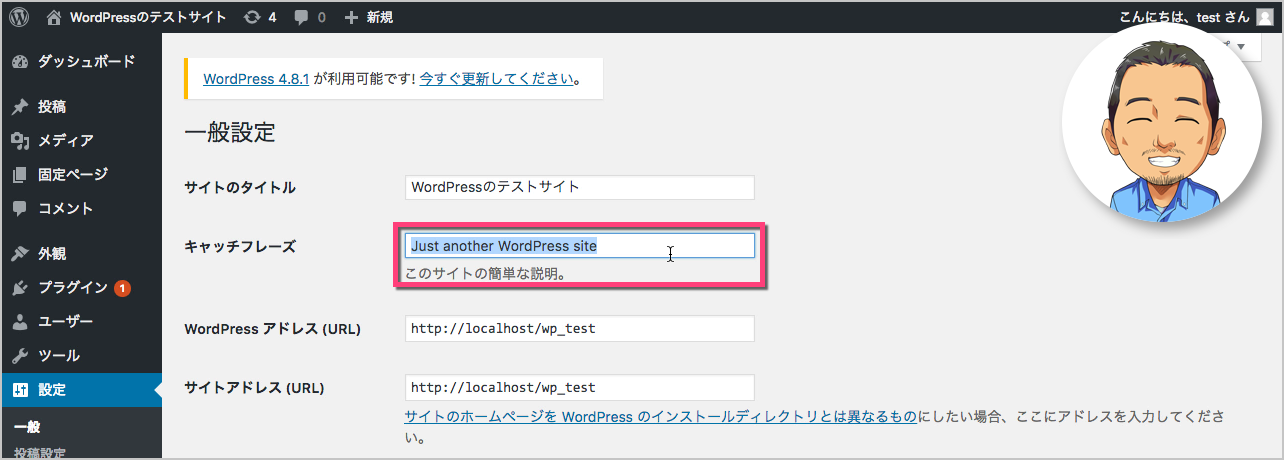
Task: Click the ユーザー person icon
Action: (20, 322)
